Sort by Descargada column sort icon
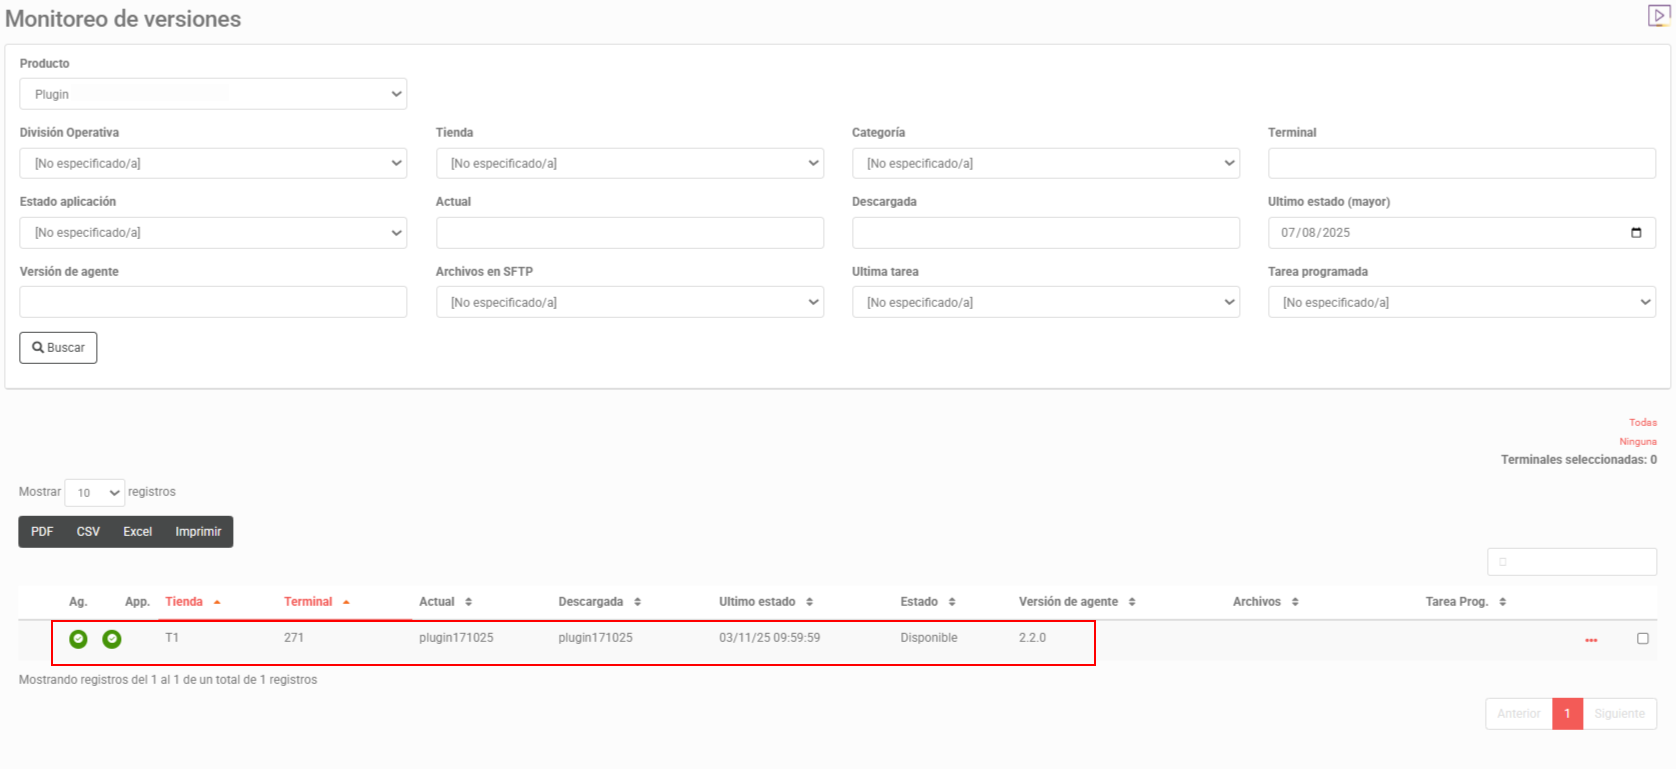Viewport: 1676px width, 769px height. click(x=637, y=602)
